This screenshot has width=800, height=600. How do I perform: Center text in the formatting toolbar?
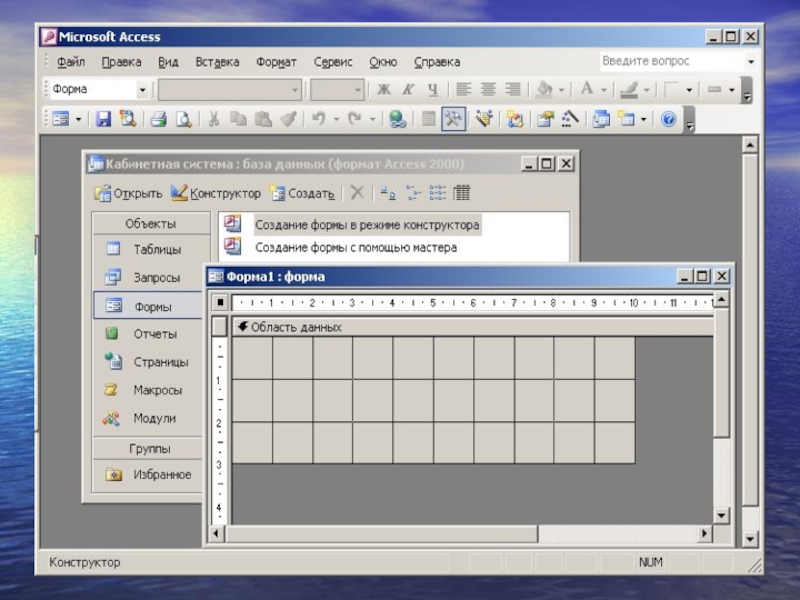click(x=488, y=89)
